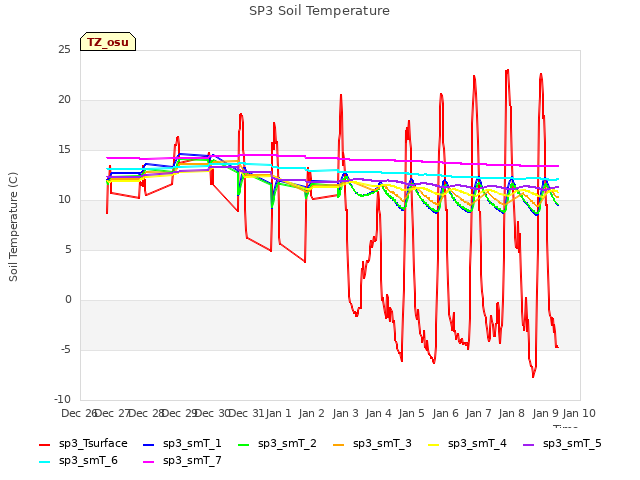This screenshot has height=480, width=640.
Task: Select the sp3_smT_7 legend label
Action: pyautogui.click(x=192, y=461)
